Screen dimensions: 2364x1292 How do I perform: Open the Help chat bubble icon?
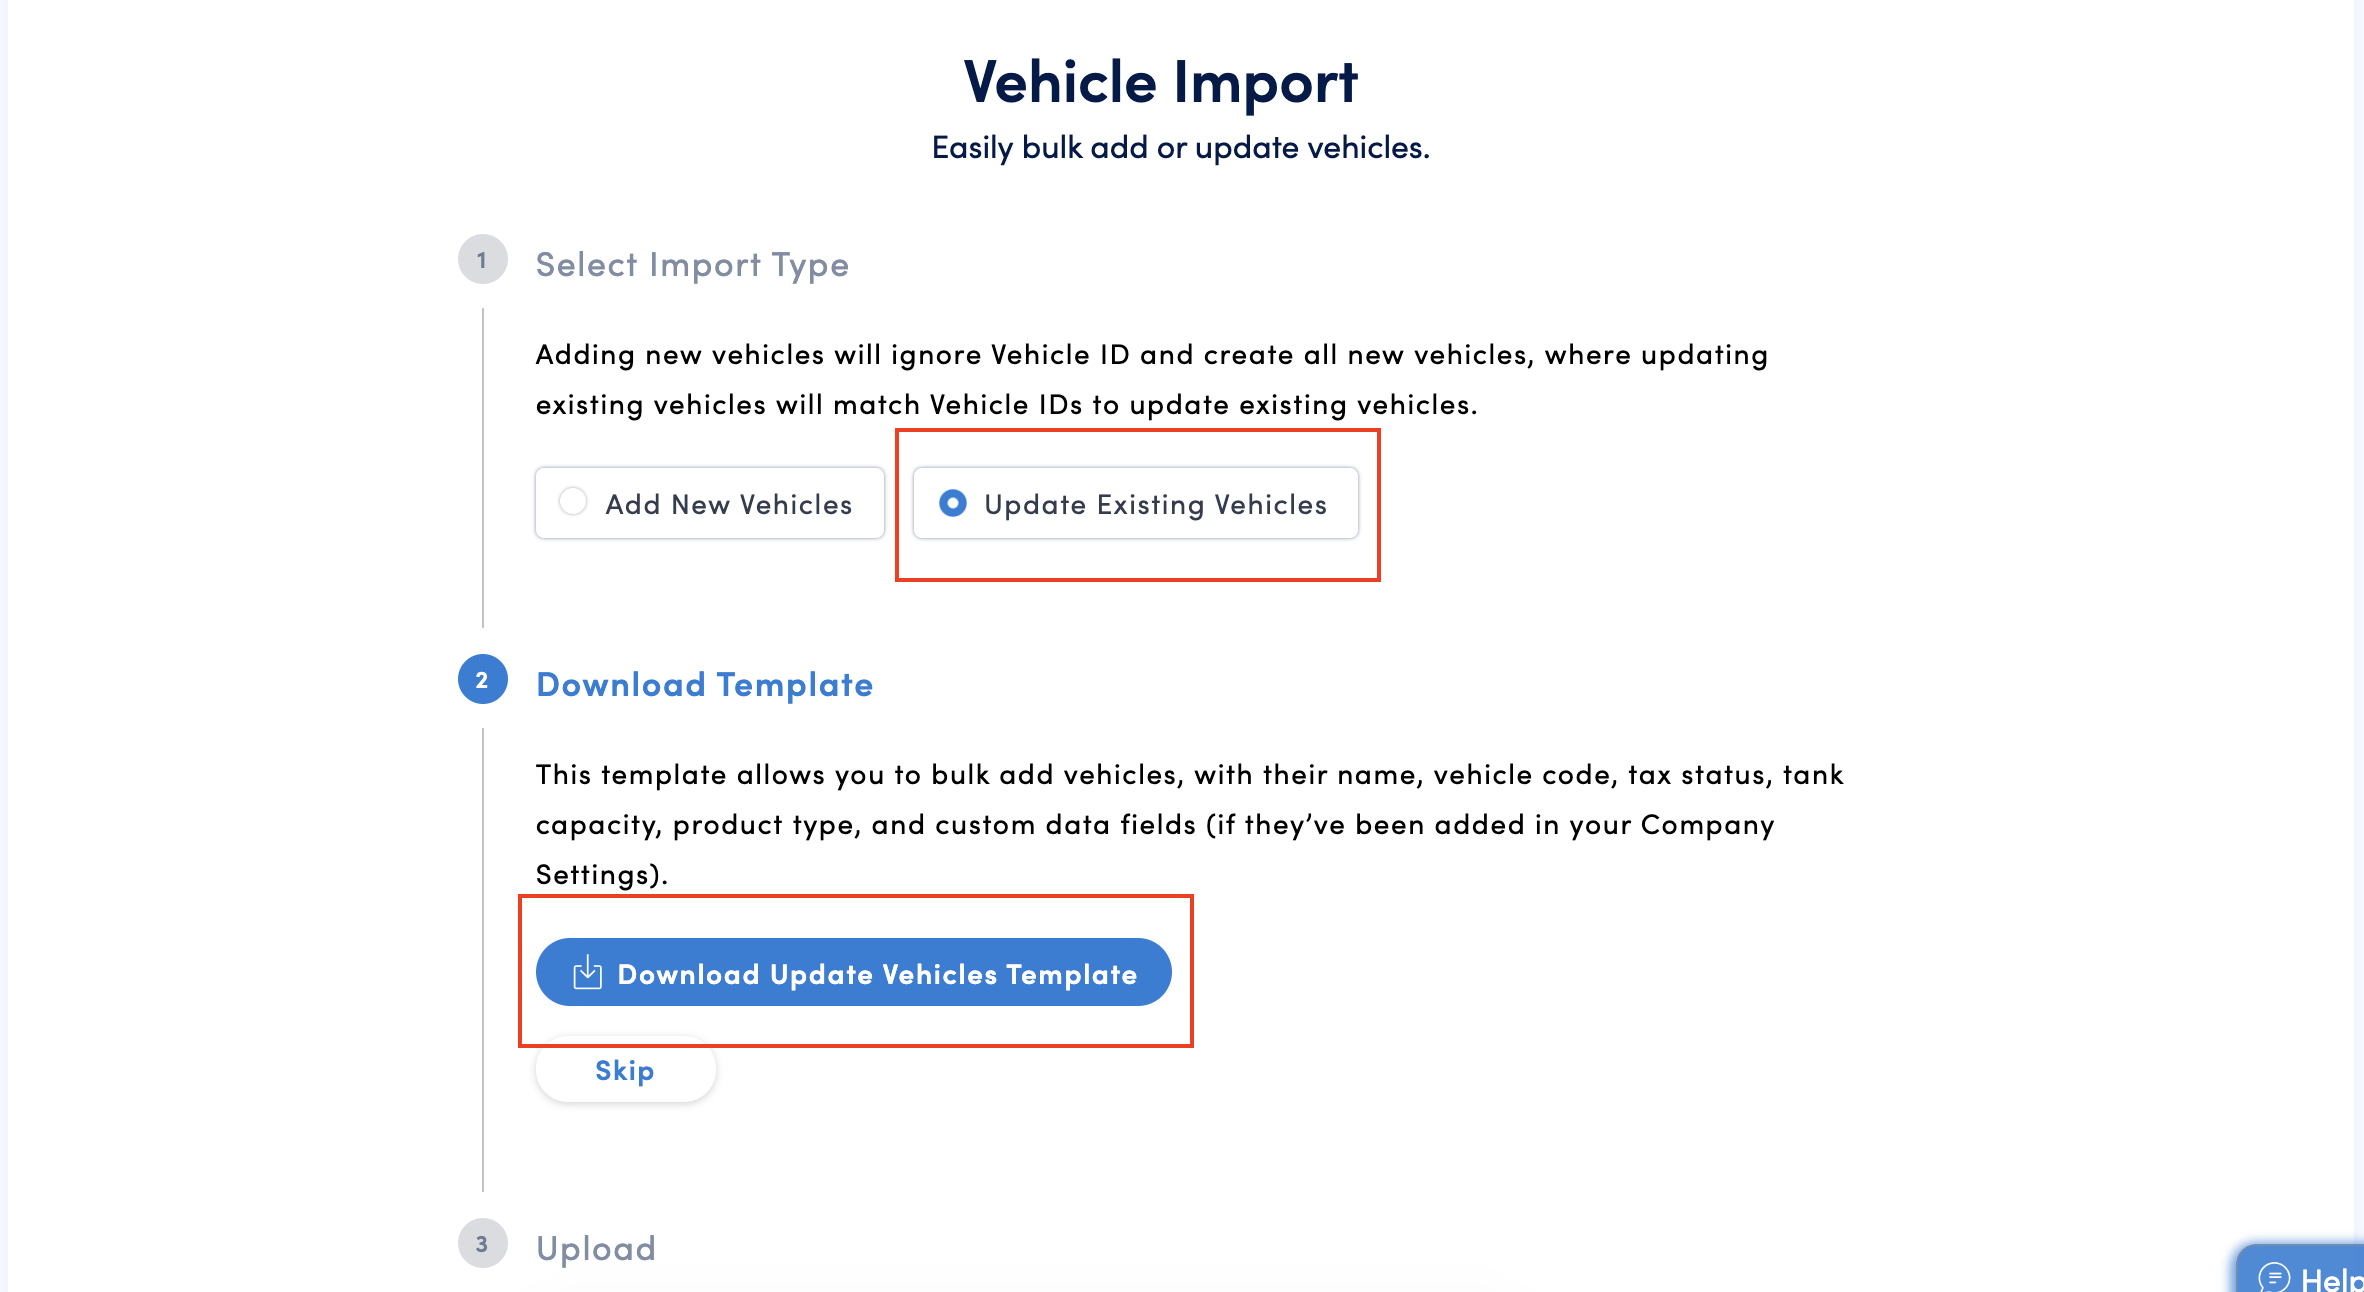pyautogui.click(x=2274, y=1278)
